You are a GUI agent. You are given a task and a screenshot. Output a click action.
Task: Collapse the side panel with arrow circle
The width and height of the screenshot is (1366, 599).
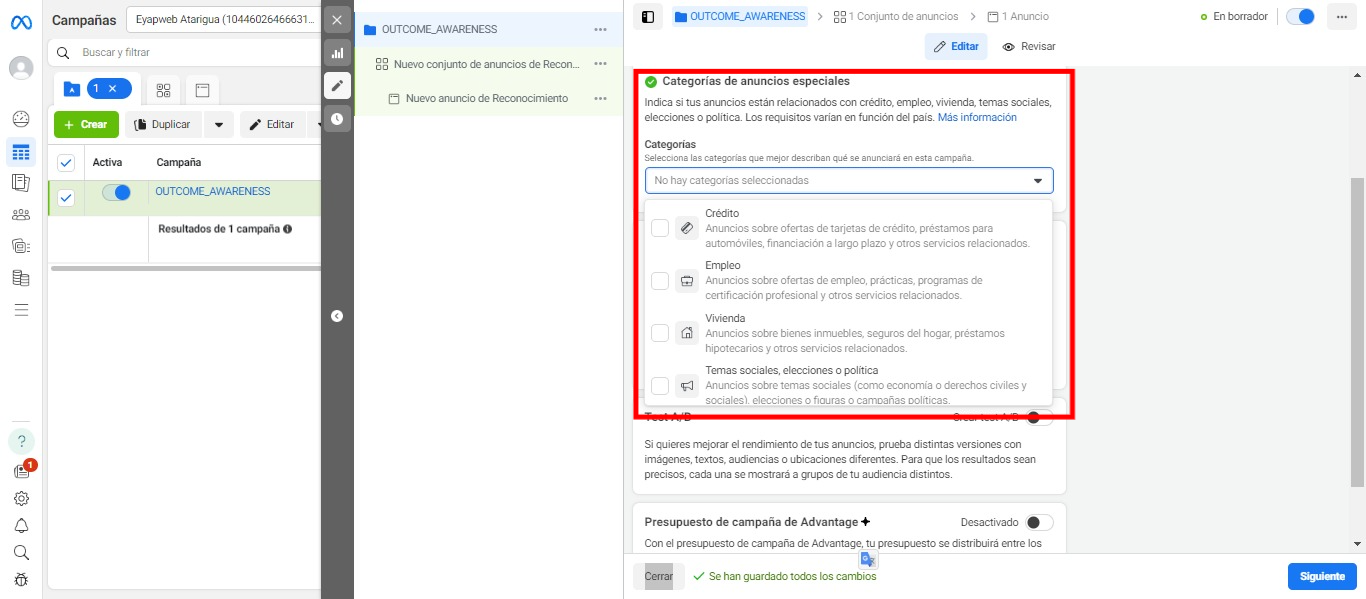pos(337,316)
